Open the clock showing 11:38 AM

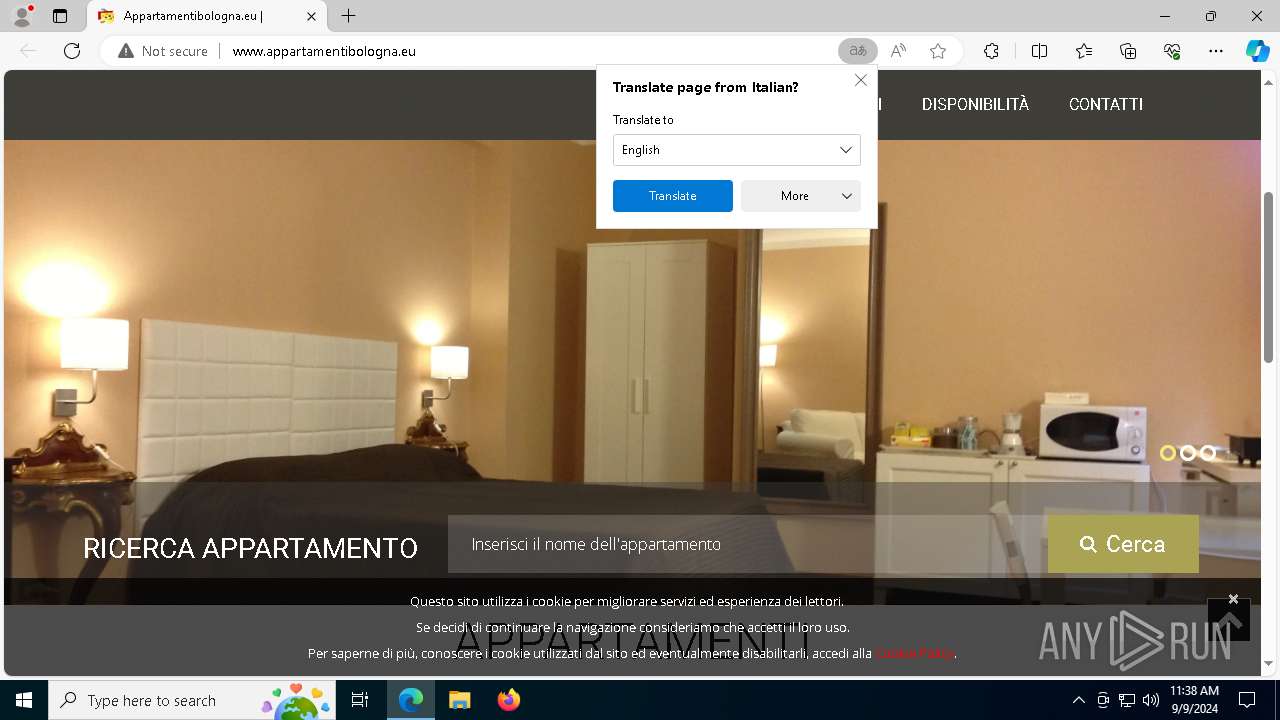pyautogui.click(x=1194, y=700)
